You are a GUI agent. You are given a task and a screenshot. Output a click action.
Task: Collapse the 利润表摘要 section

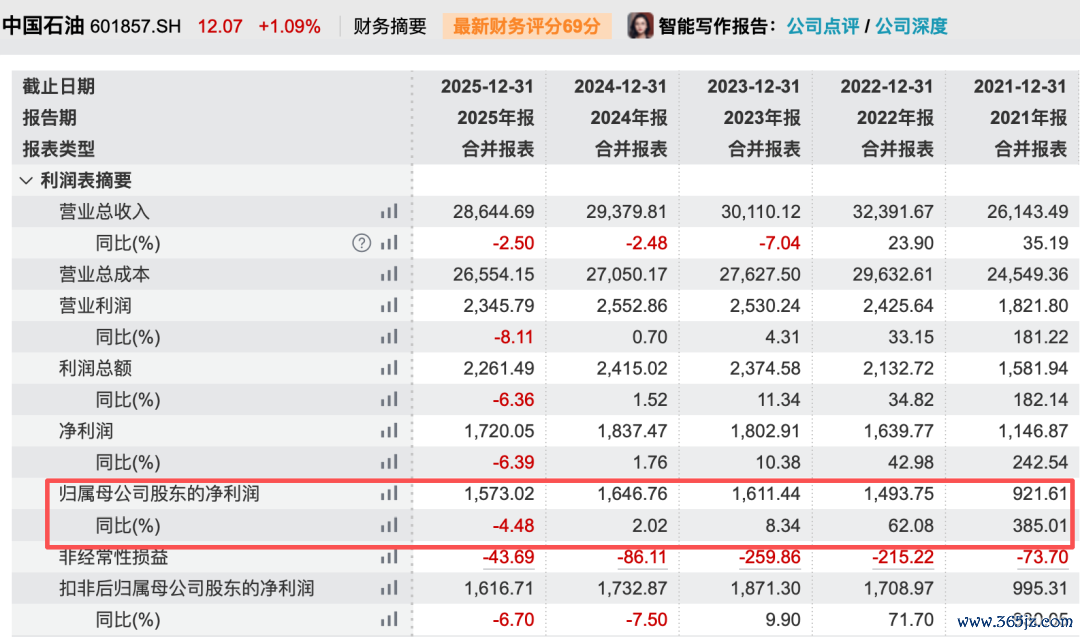(x=26, y=180)
